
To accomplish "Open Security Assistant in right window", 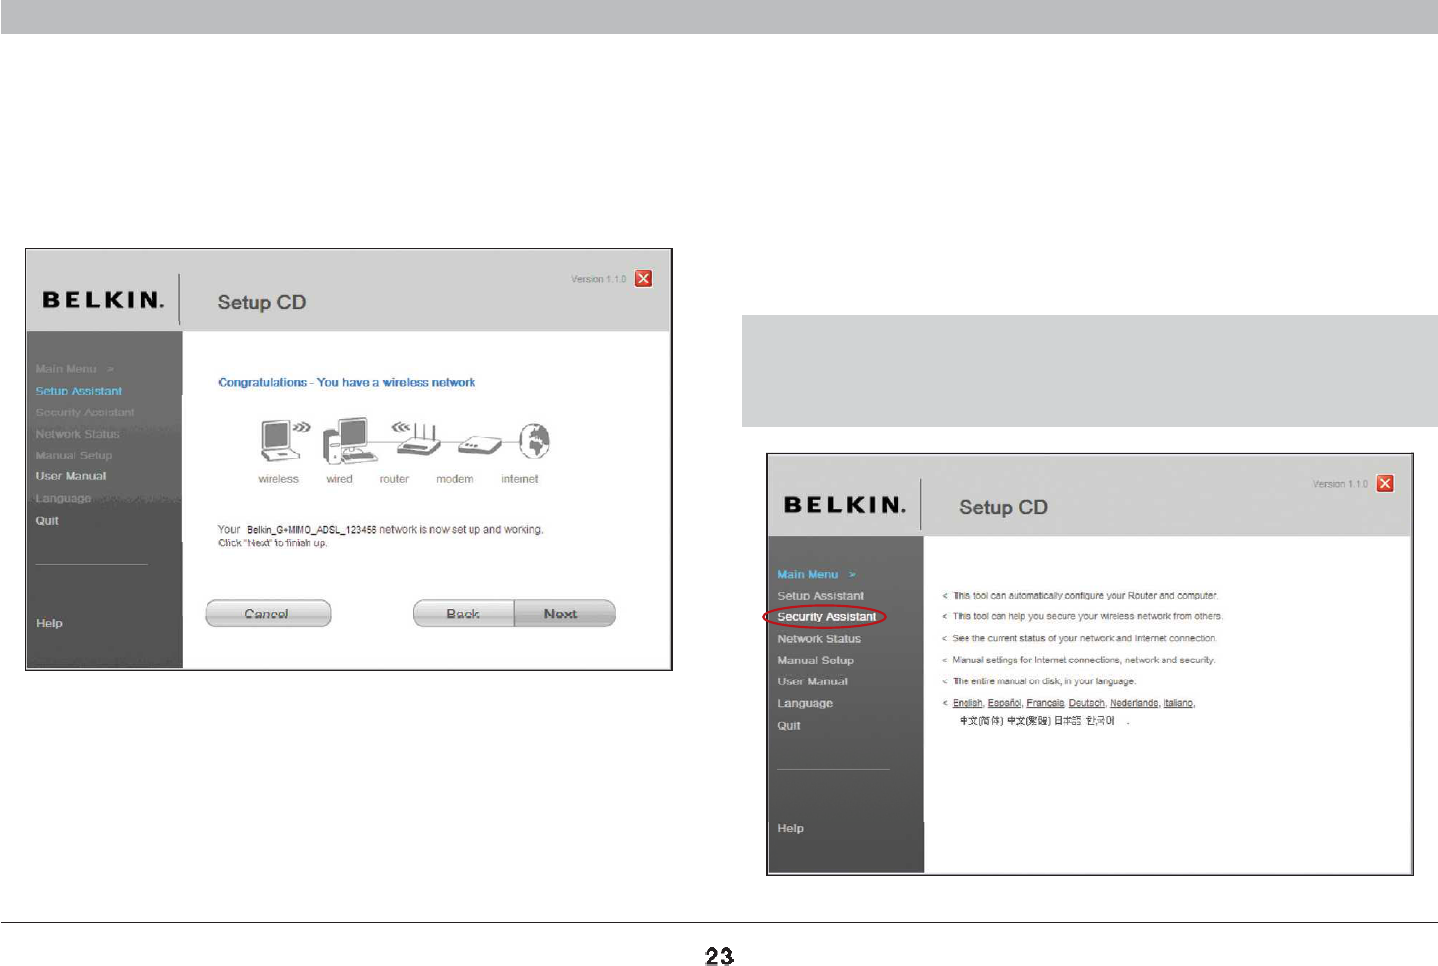I will point(827,617).
